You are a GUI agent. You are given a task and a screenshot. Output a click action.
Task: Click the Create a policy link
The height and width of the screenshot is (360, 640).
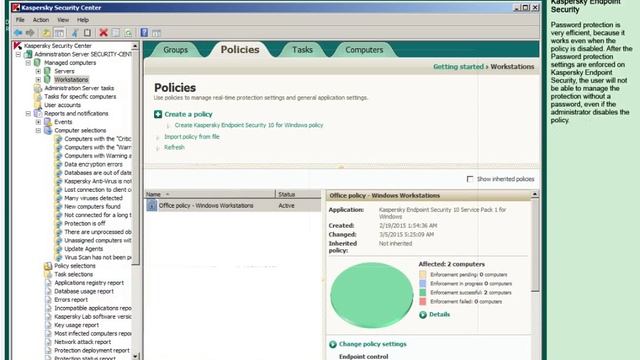tap(188, 114)
